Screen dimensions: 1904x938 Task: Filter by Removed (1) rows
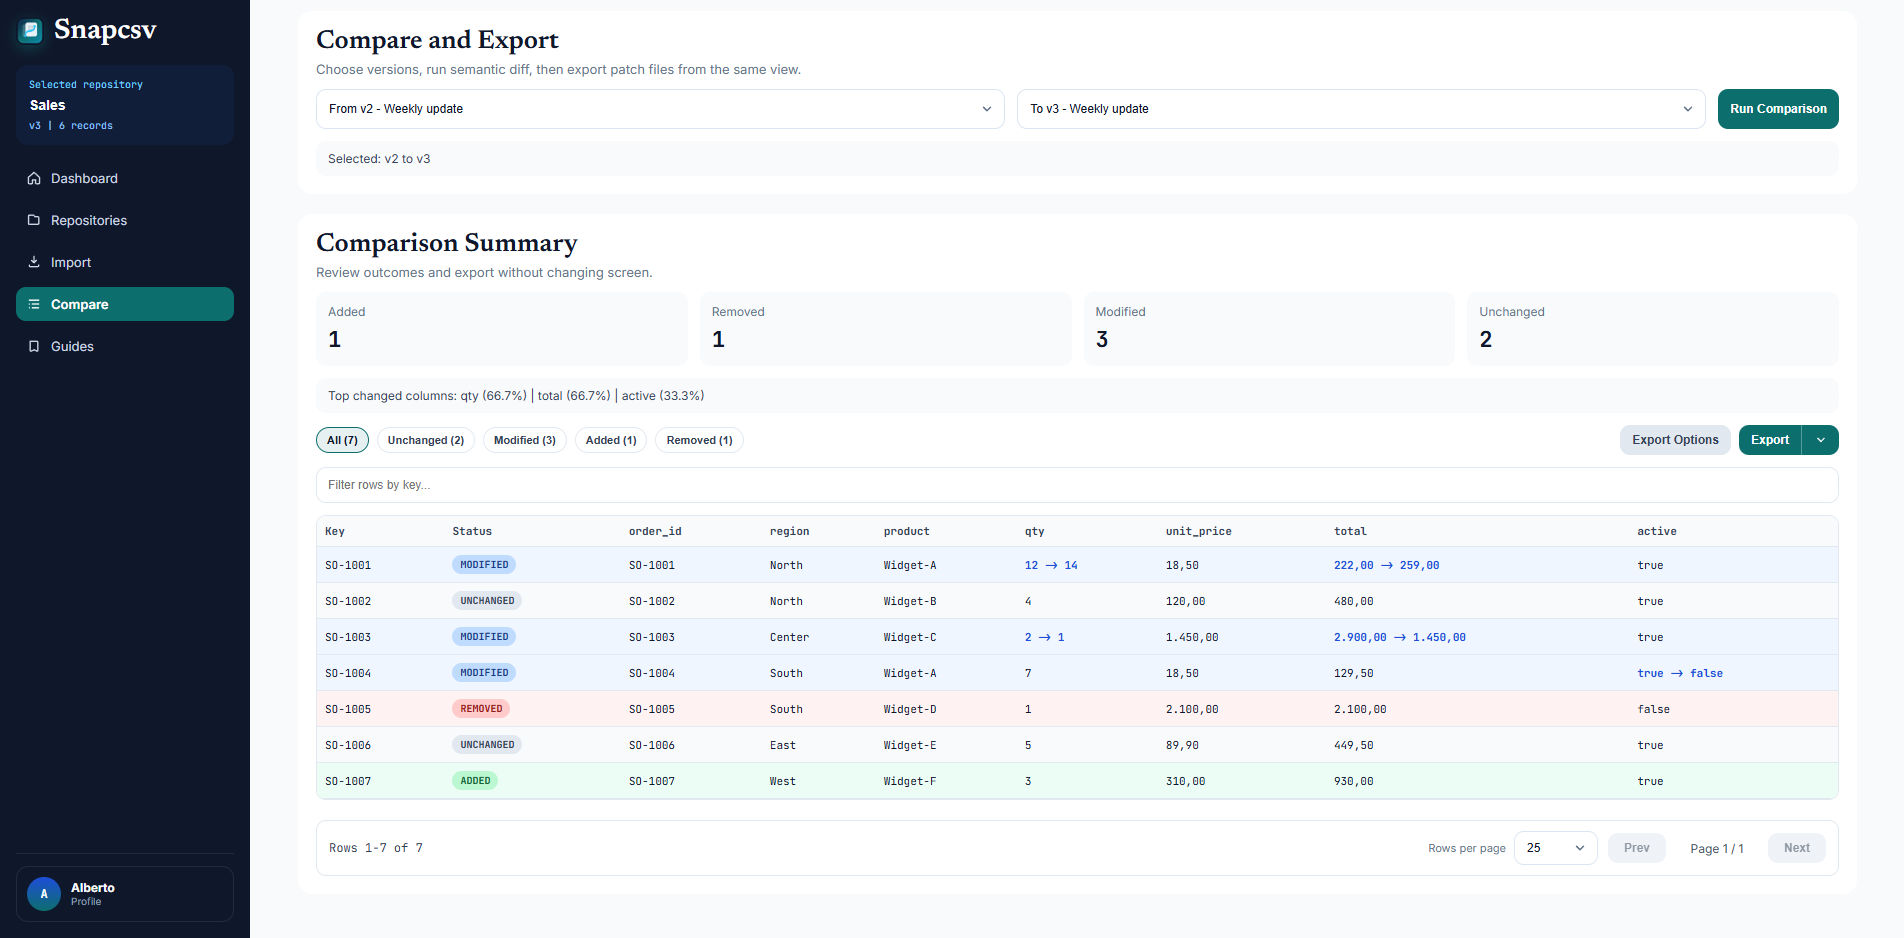(699, 440)
